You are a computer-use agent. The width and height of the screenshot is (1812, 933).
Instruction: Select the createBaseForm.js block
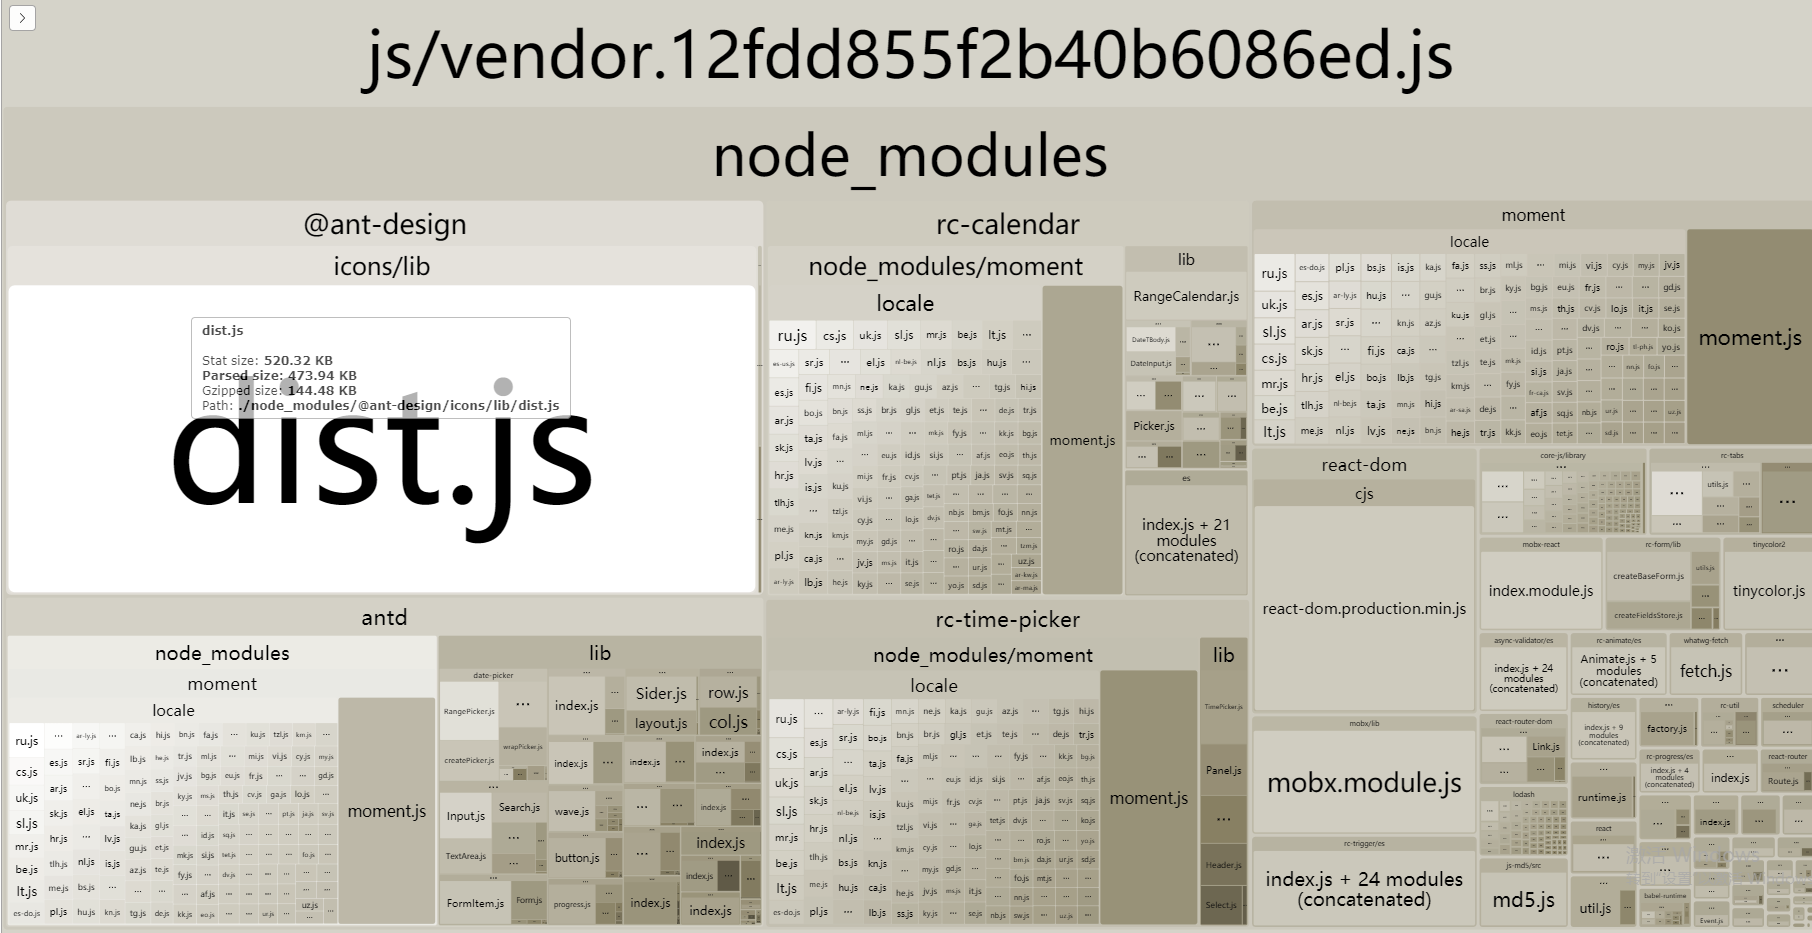(x=1648, y=576)
